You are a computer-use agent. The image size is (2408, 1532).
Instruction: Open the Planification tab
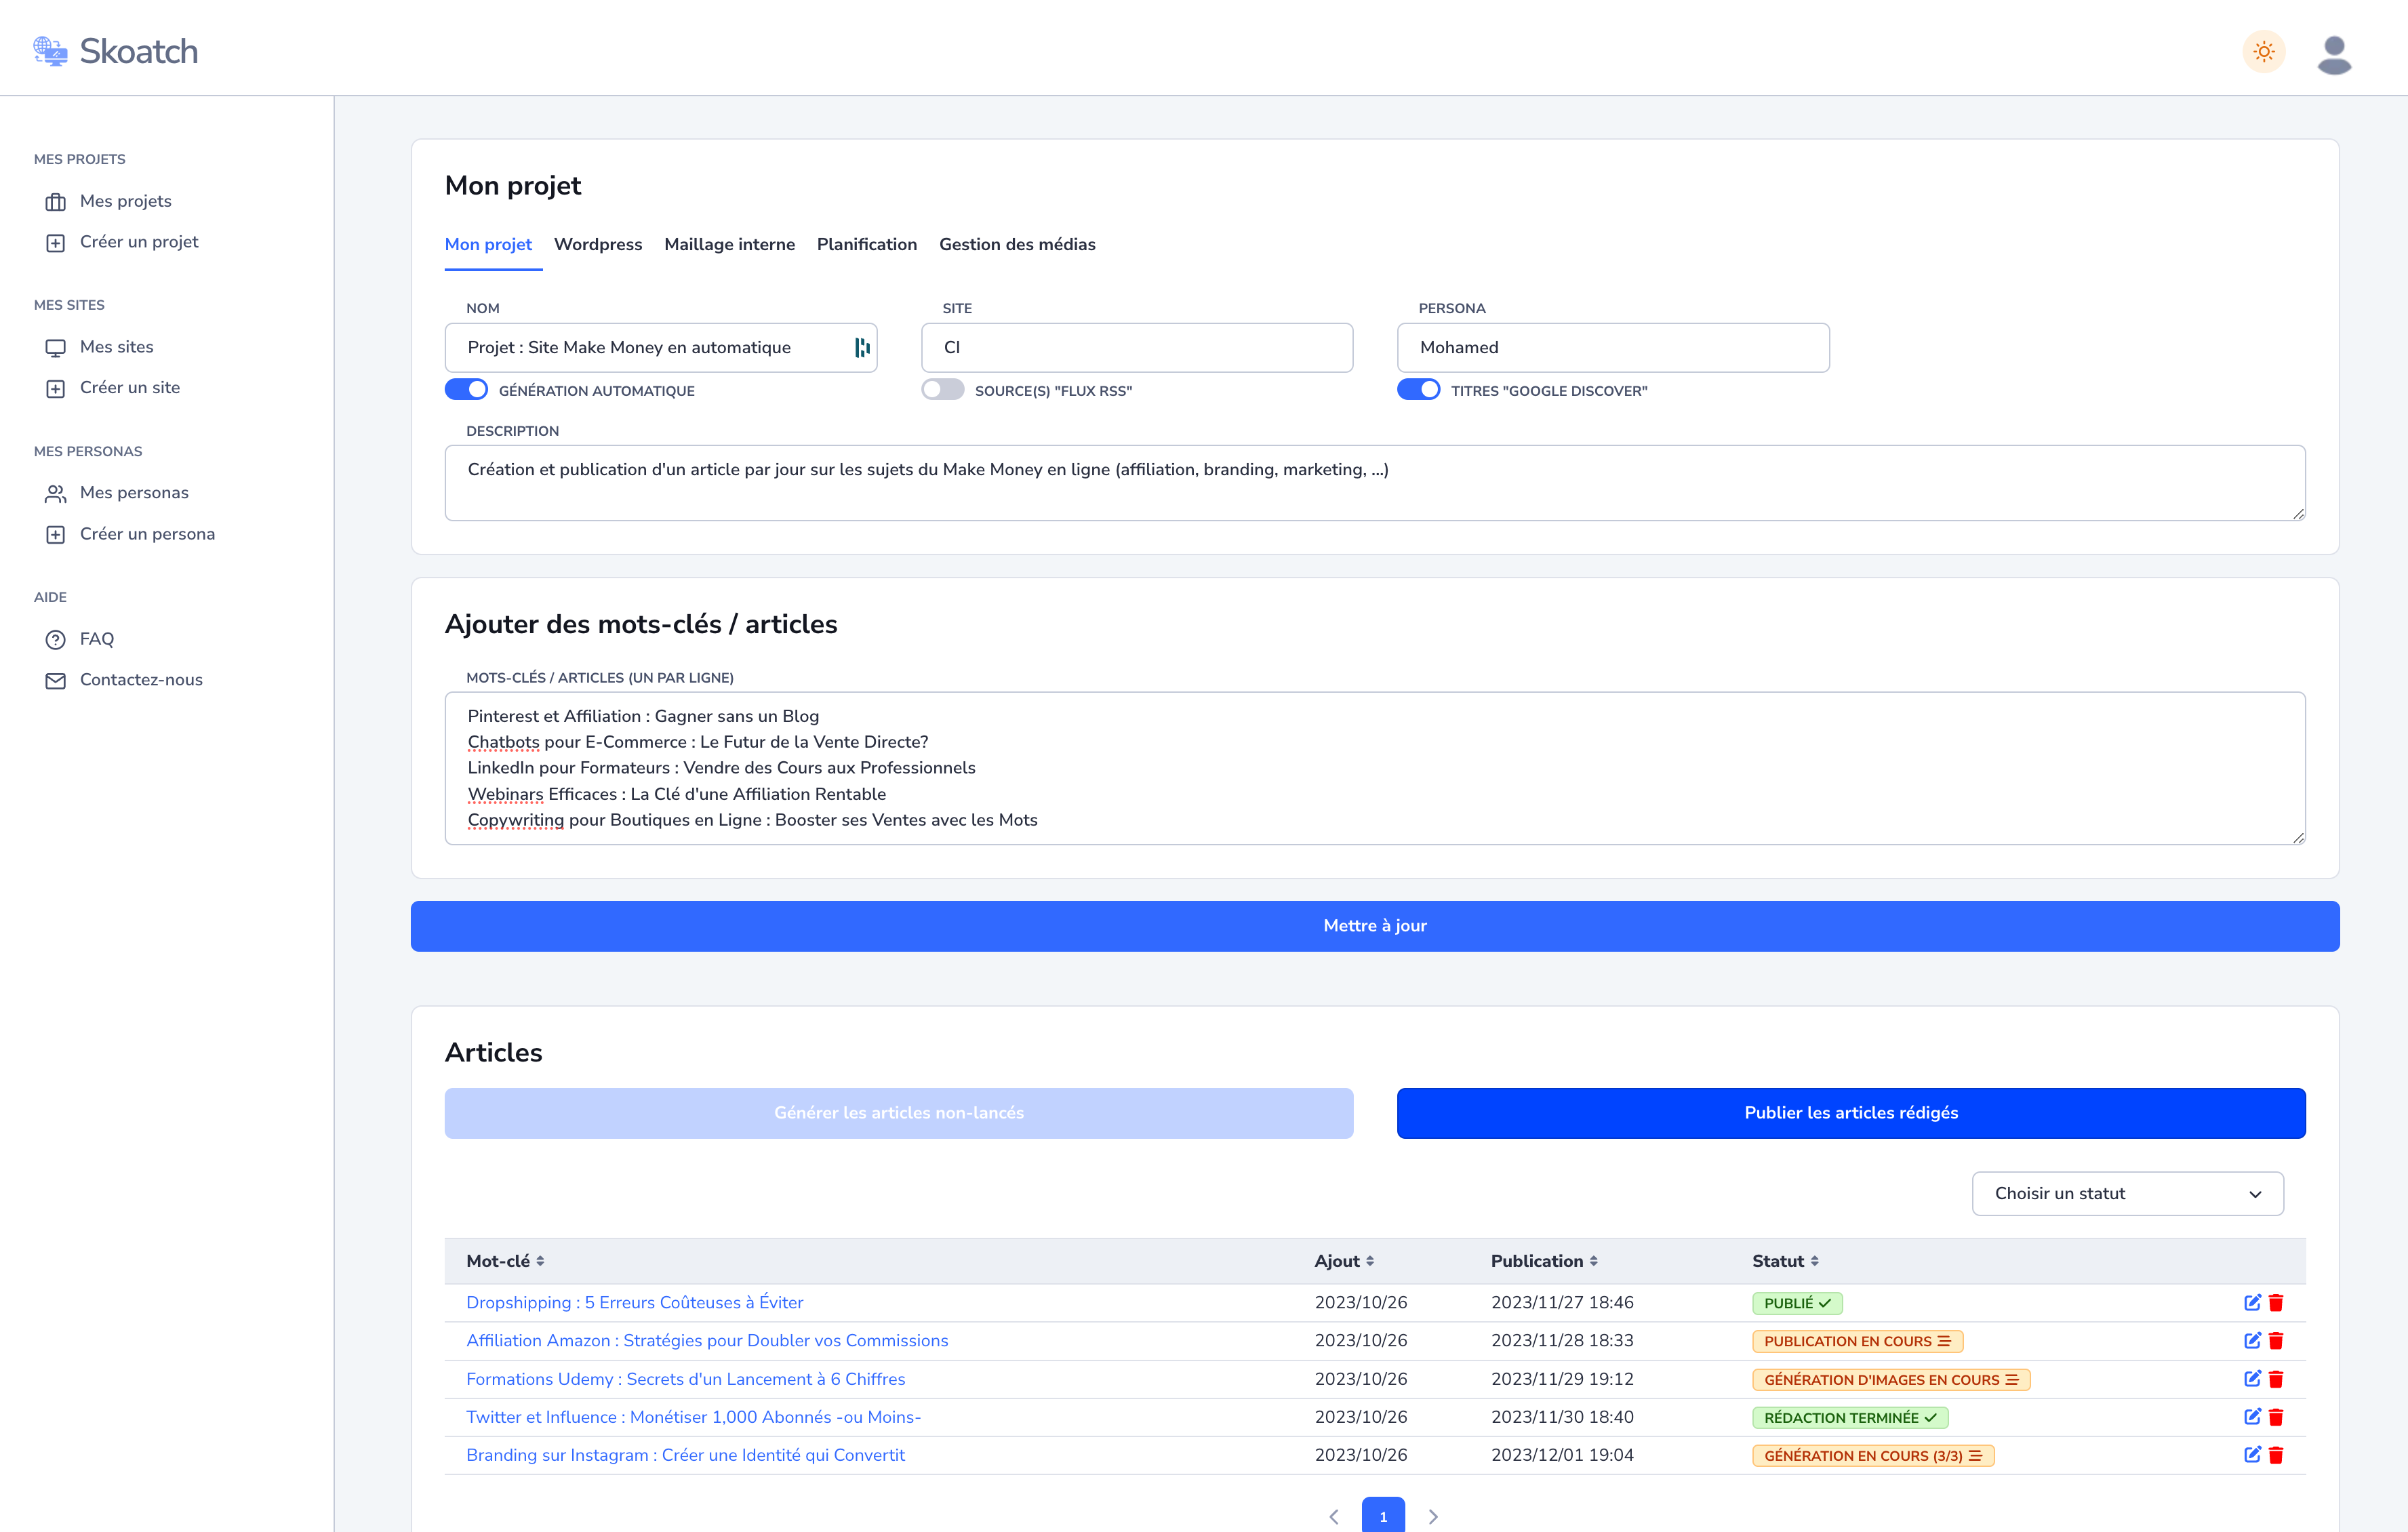click(866, 245)
